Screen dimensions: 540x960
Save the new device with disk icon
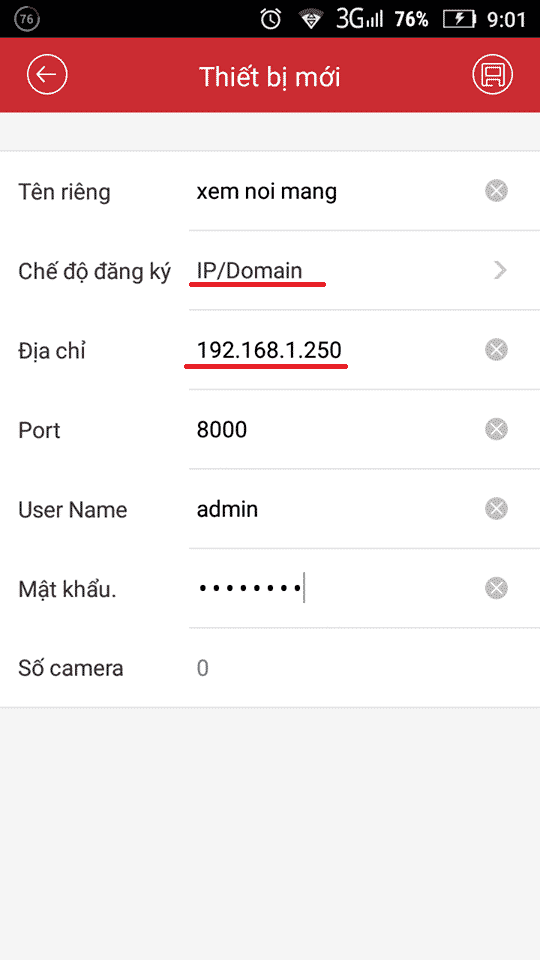pyautogui.click(x=492, y=75)
